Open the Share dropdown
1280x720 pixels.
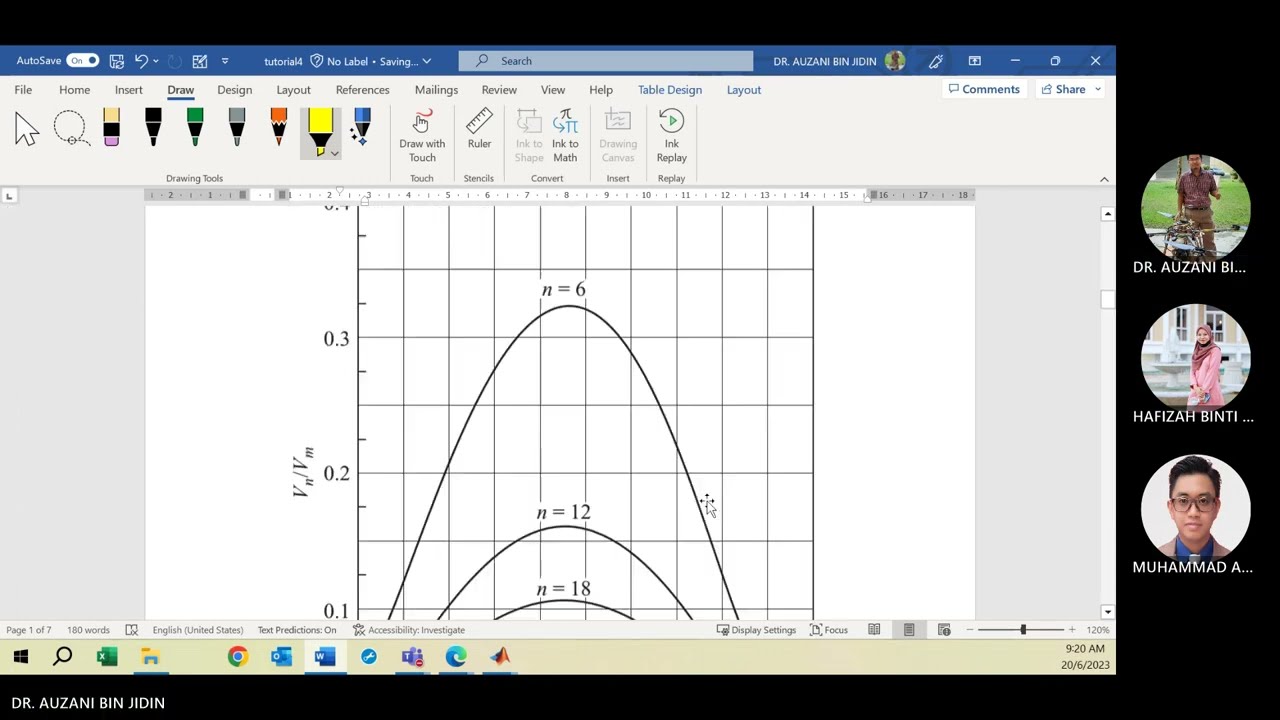click(x=1097, y=90)
